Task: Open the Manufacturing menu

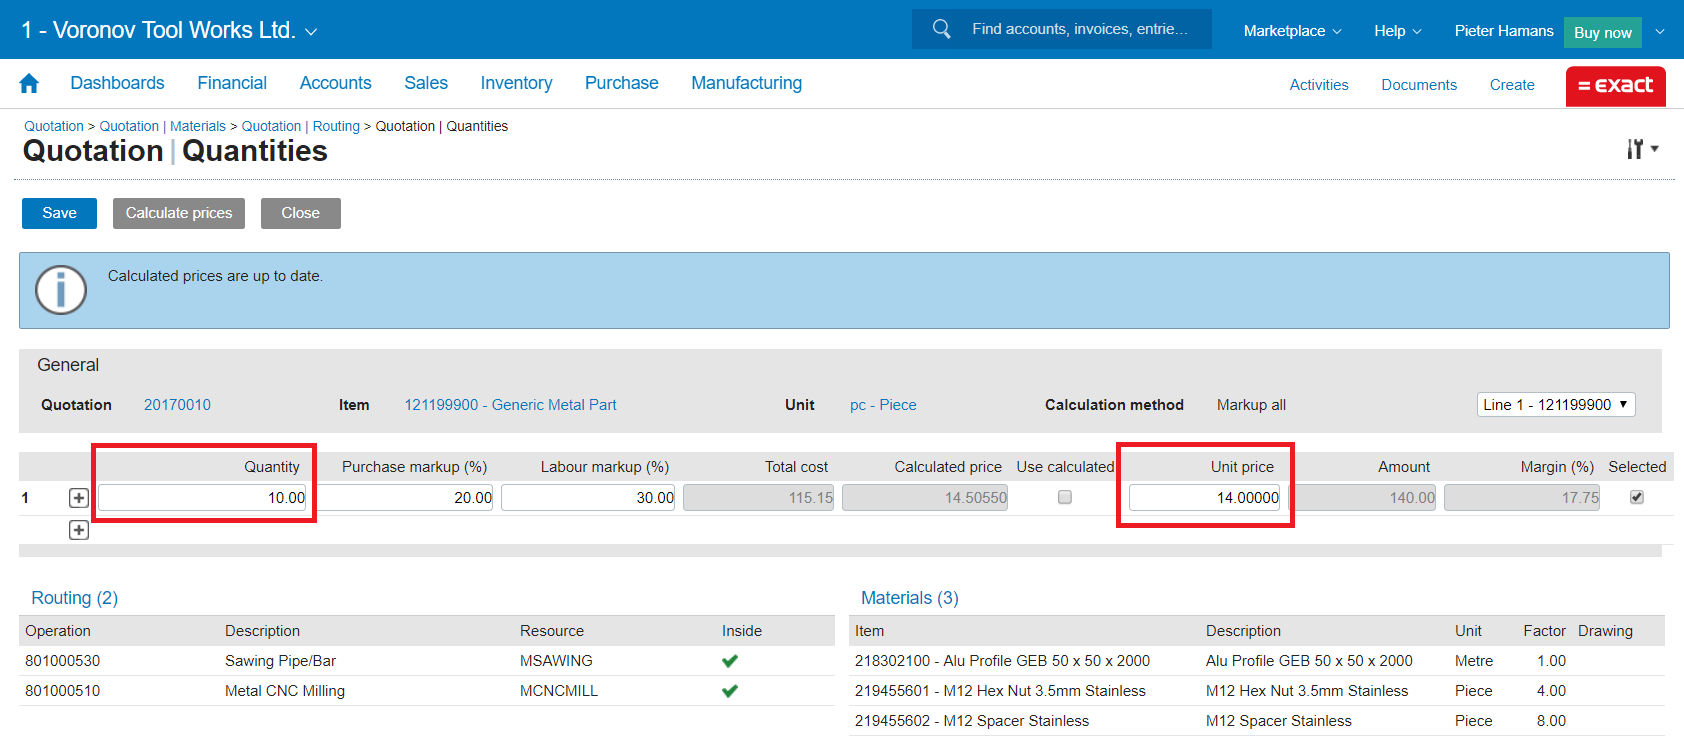Action: (x=746, y=83)
